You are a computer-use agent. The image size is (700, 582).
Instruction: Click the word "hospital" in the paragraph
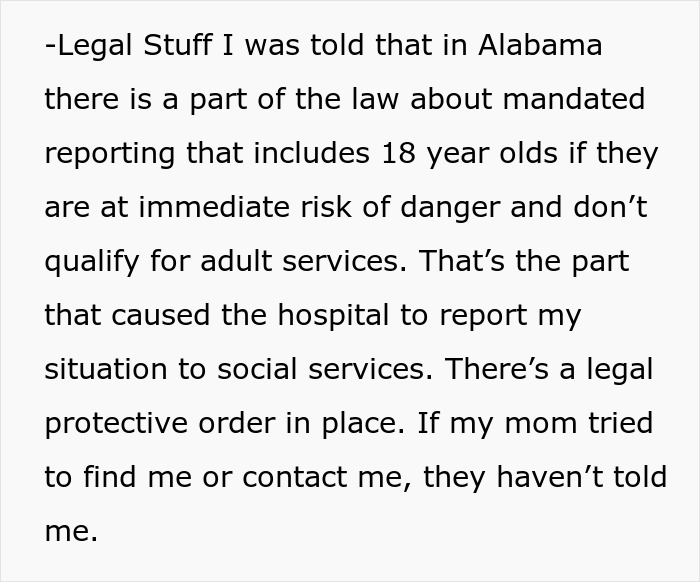click(333, 317)
